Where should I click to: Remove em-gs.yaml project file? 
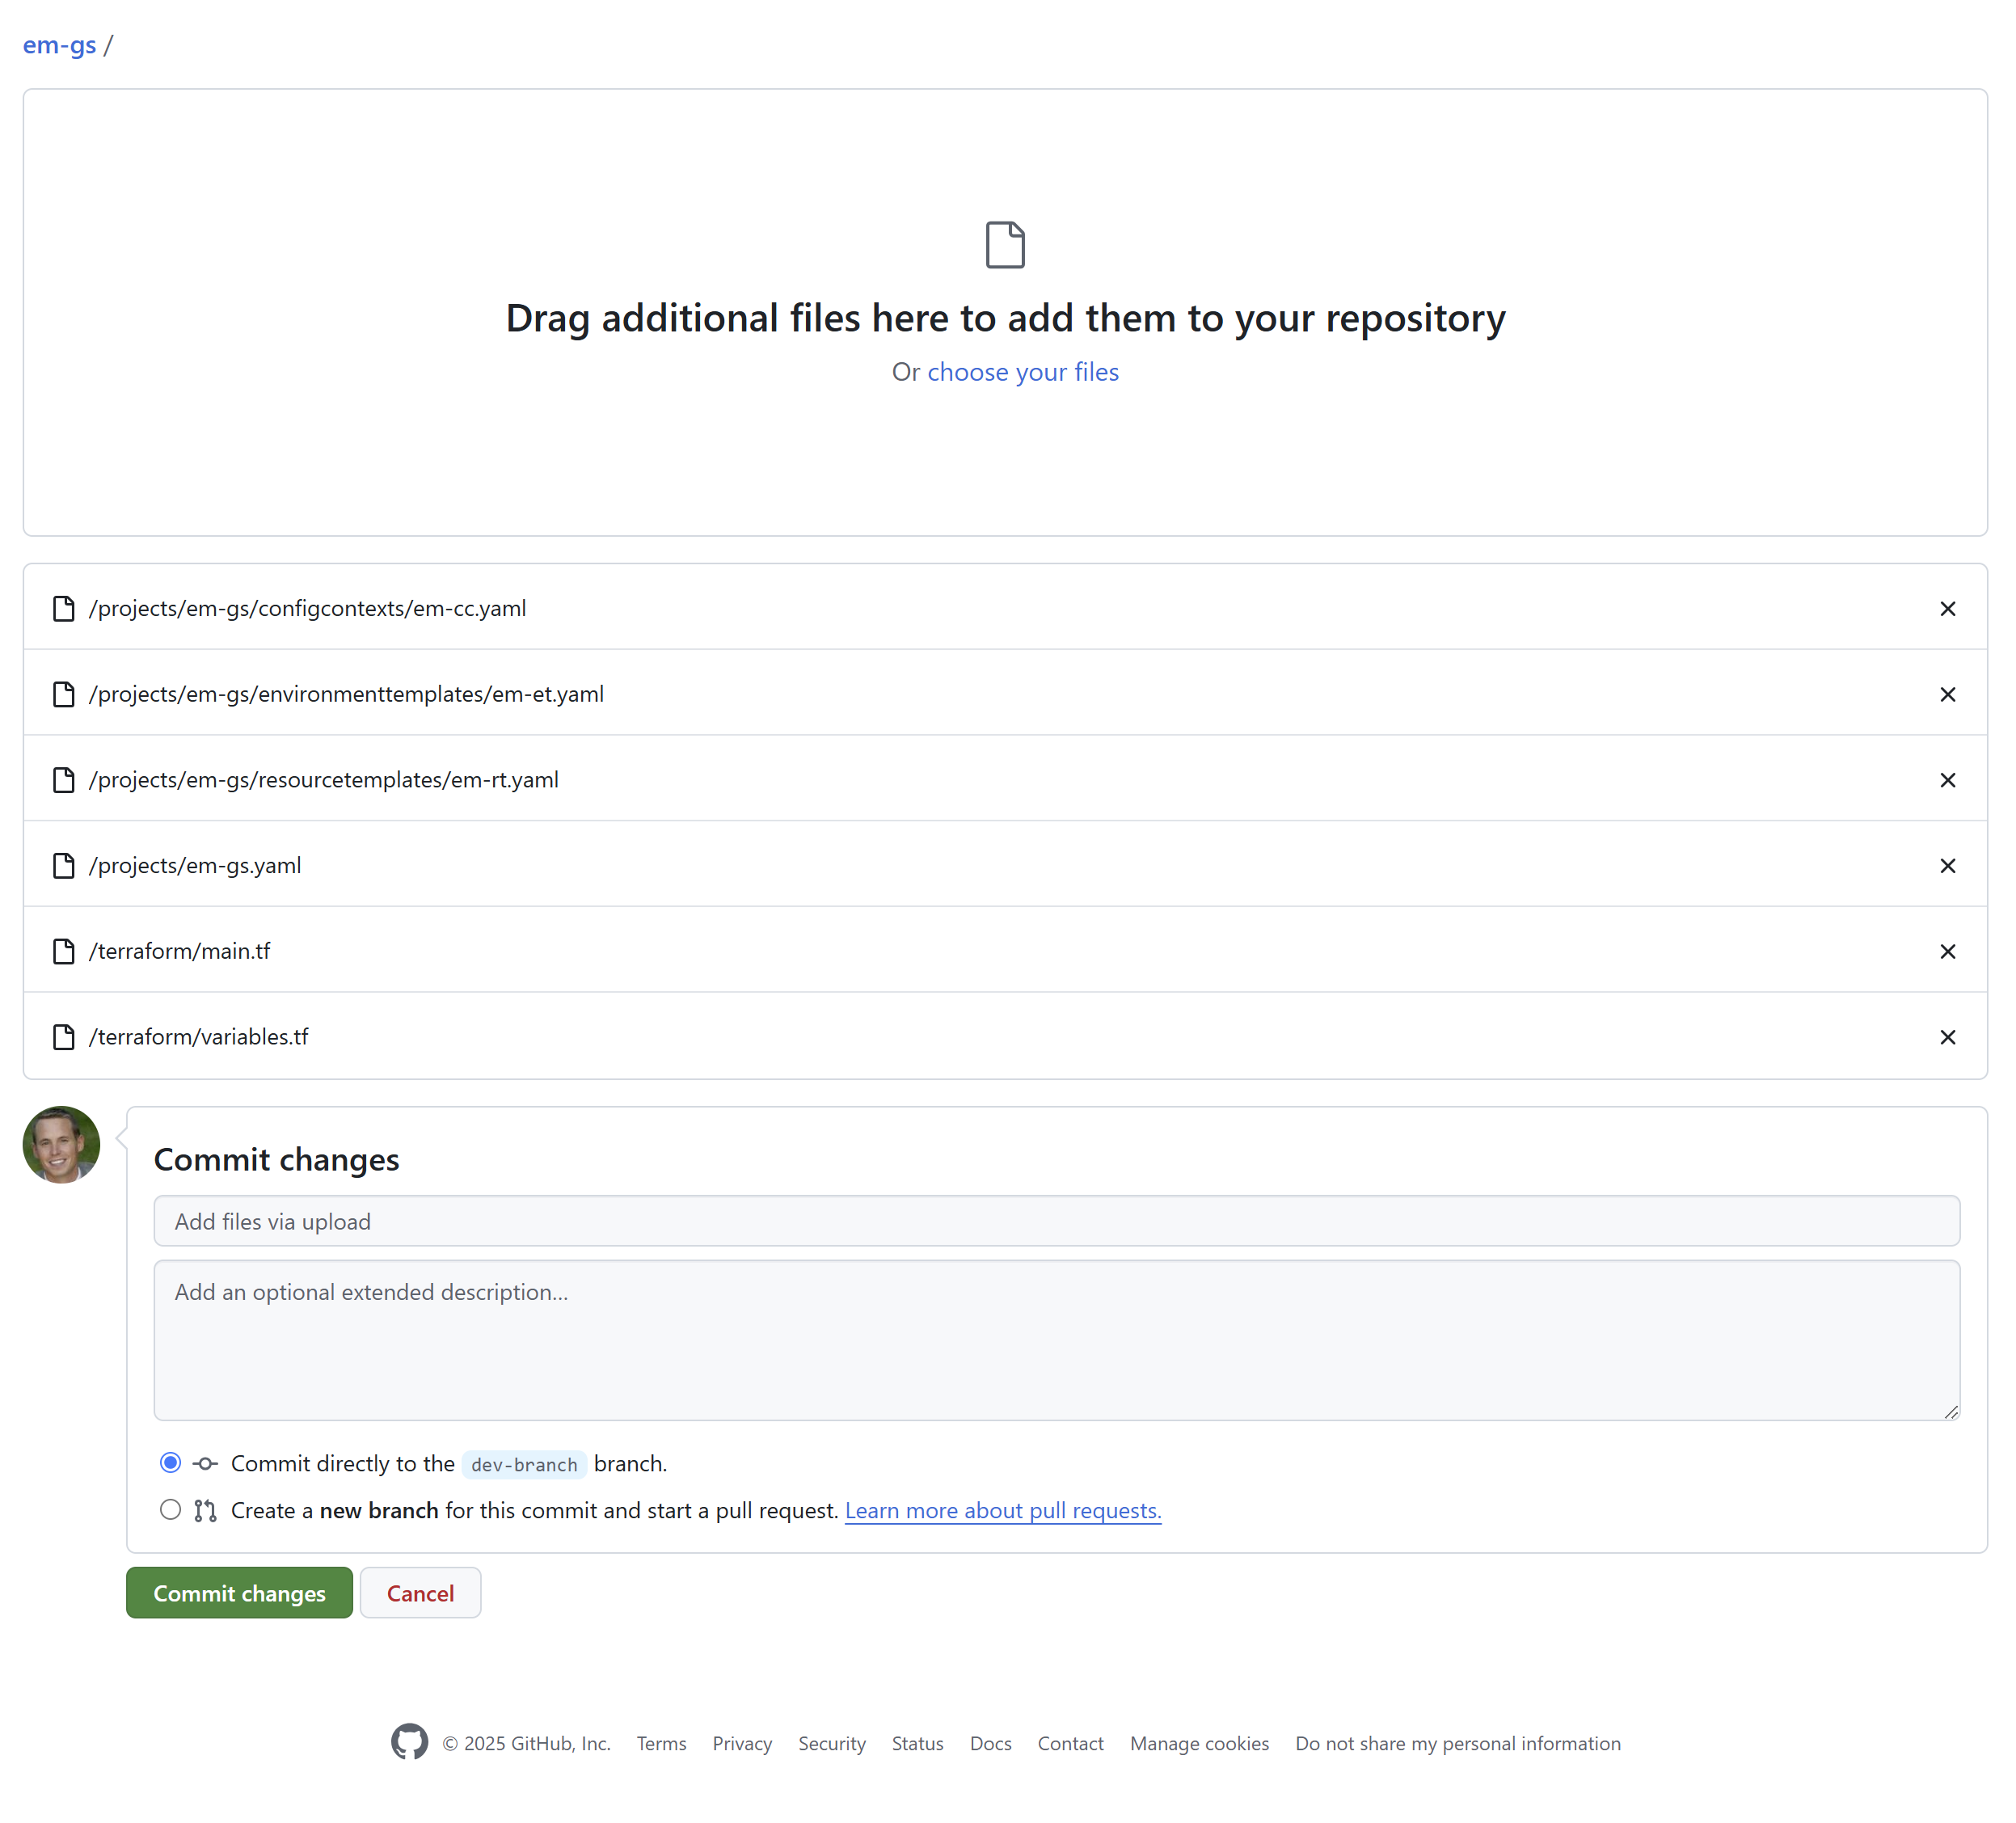(1947, 866)
